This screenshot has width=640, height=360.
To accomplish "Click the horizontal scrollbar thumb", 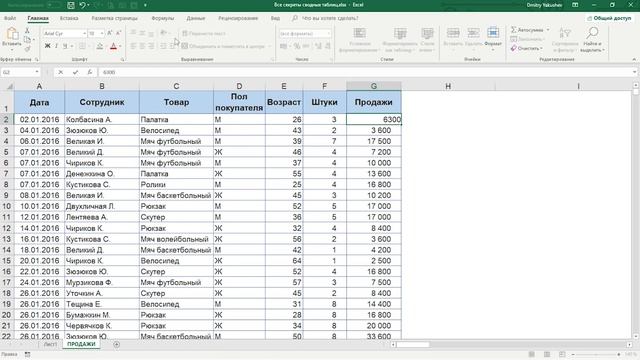I will 413,344.
